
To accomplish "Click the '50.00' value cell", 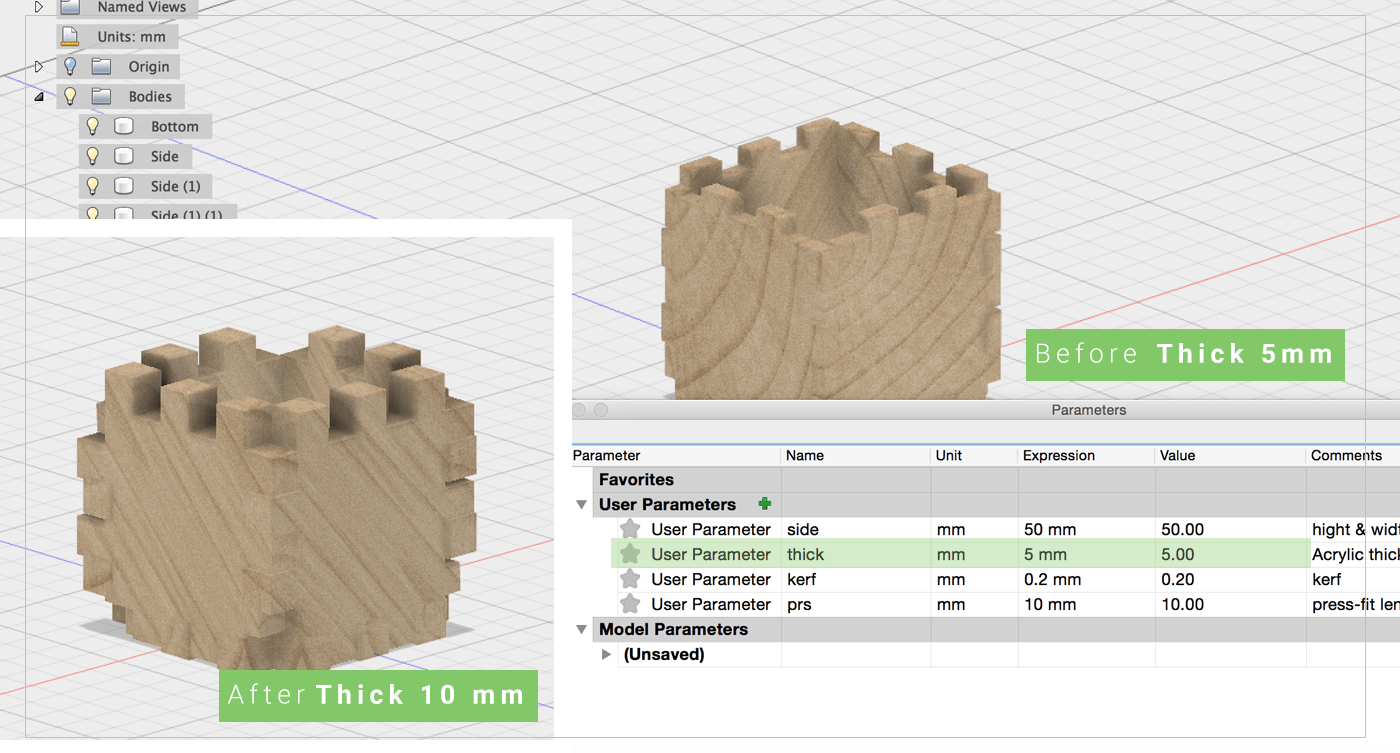I will 1231,529.
